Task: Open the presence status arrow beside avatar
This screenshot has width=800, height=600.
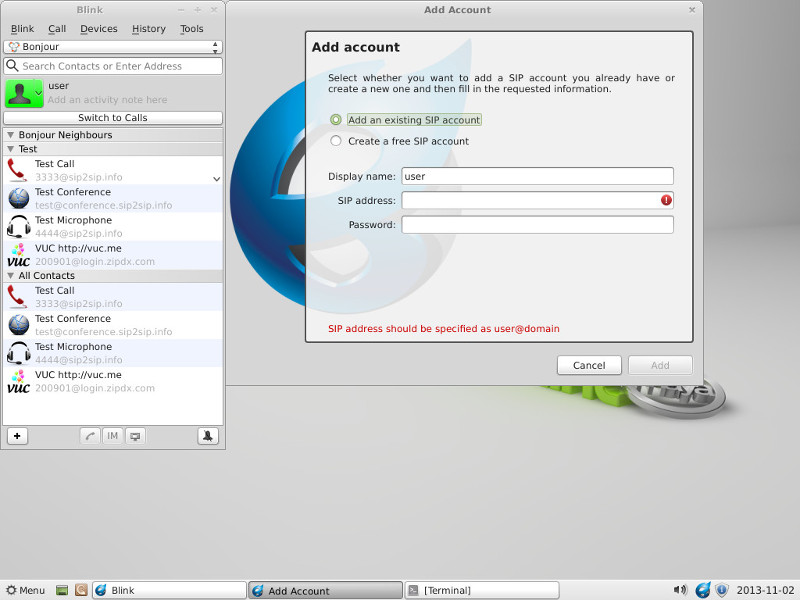Action: pos(38,93)
